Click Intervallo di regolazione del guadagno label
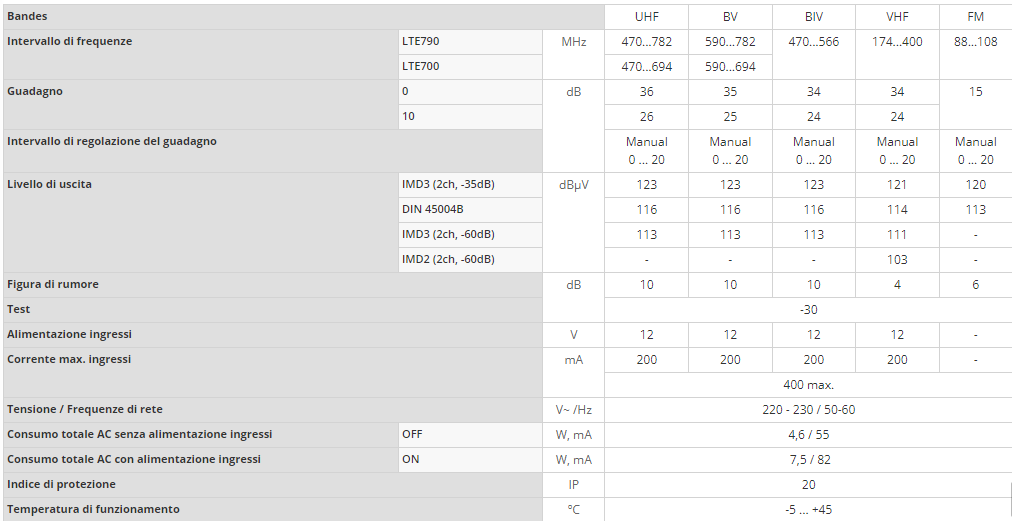The height and width of the screenshot is (521, 1012). (112, 142)
